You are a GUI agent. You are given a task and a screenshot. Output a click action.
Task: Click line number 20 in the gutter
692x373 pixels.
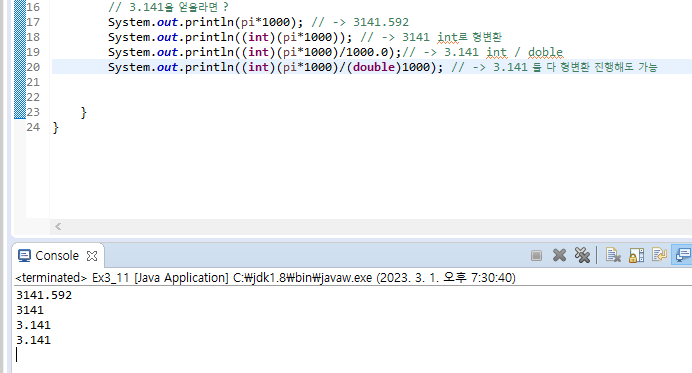(x=33, y=67)
